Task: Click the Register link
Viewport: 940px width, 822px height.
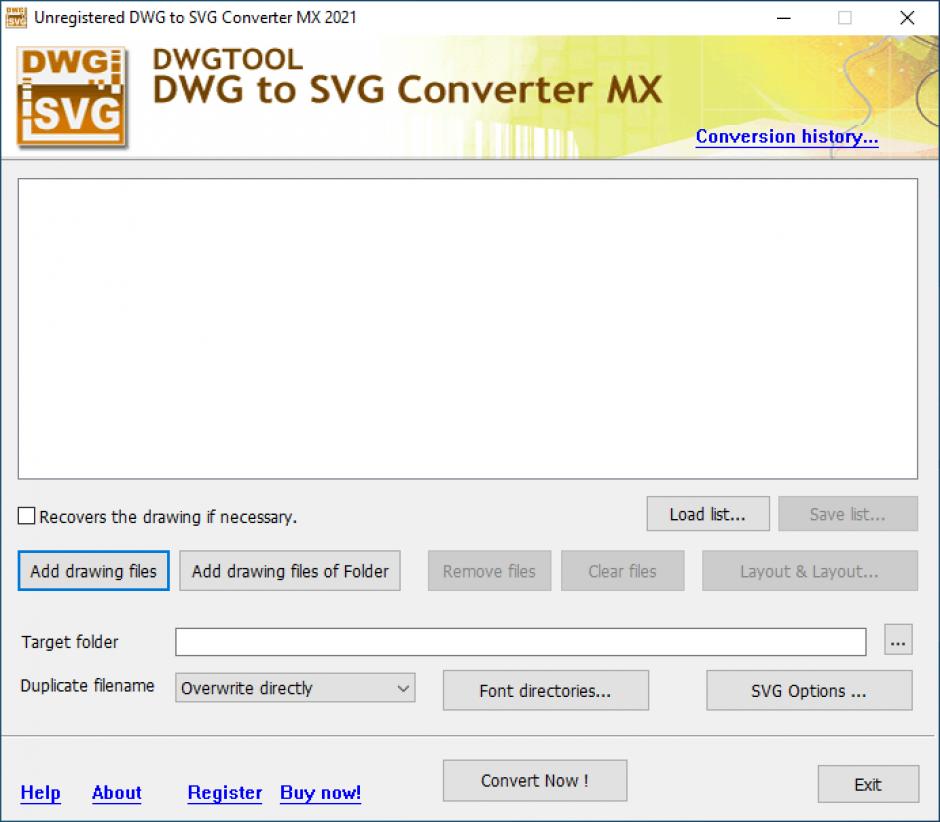Action: tap(225, 793)
